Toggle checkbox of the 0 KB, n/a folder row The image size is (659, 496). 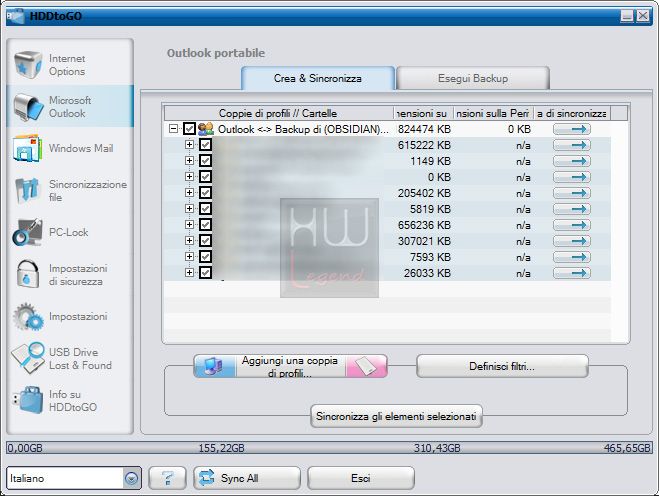(205, 177)
